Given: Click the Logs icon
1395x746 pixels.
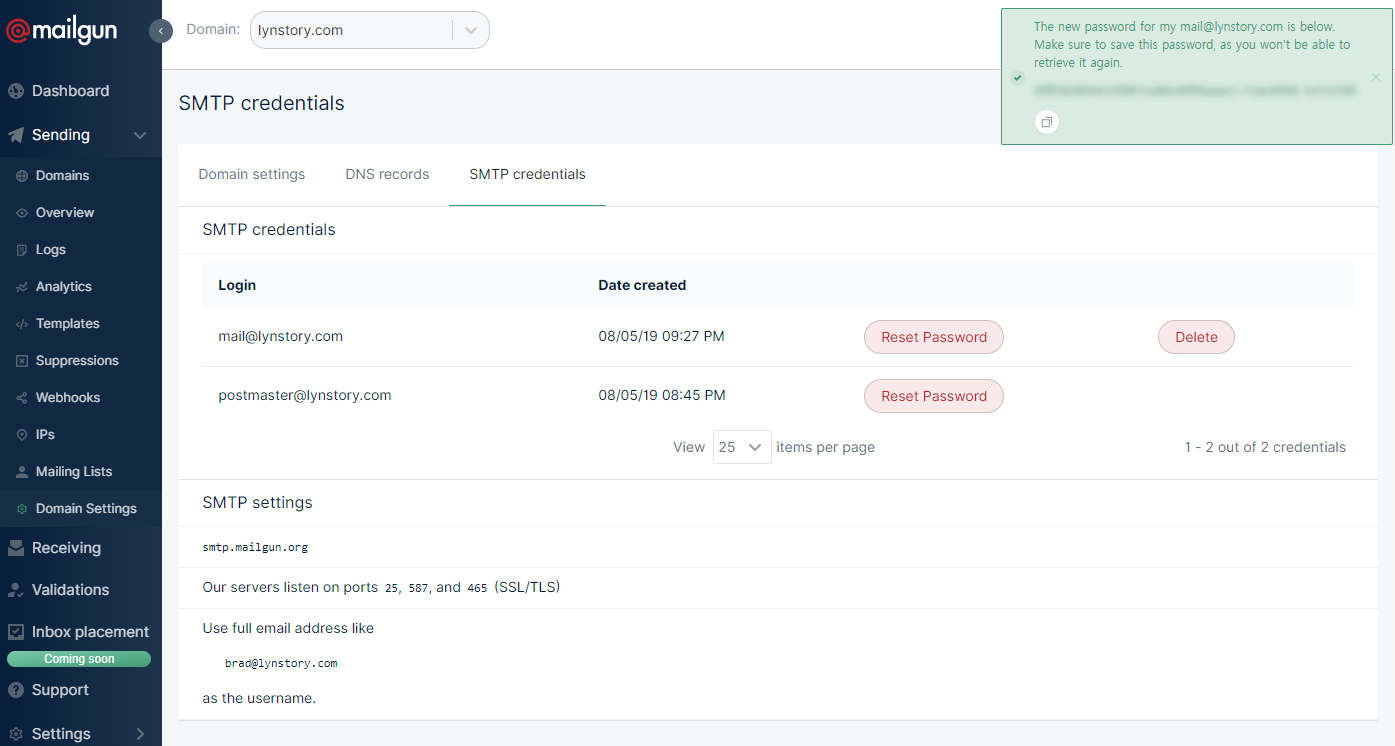Looking at the screenshot, I should tap(22, 250).
